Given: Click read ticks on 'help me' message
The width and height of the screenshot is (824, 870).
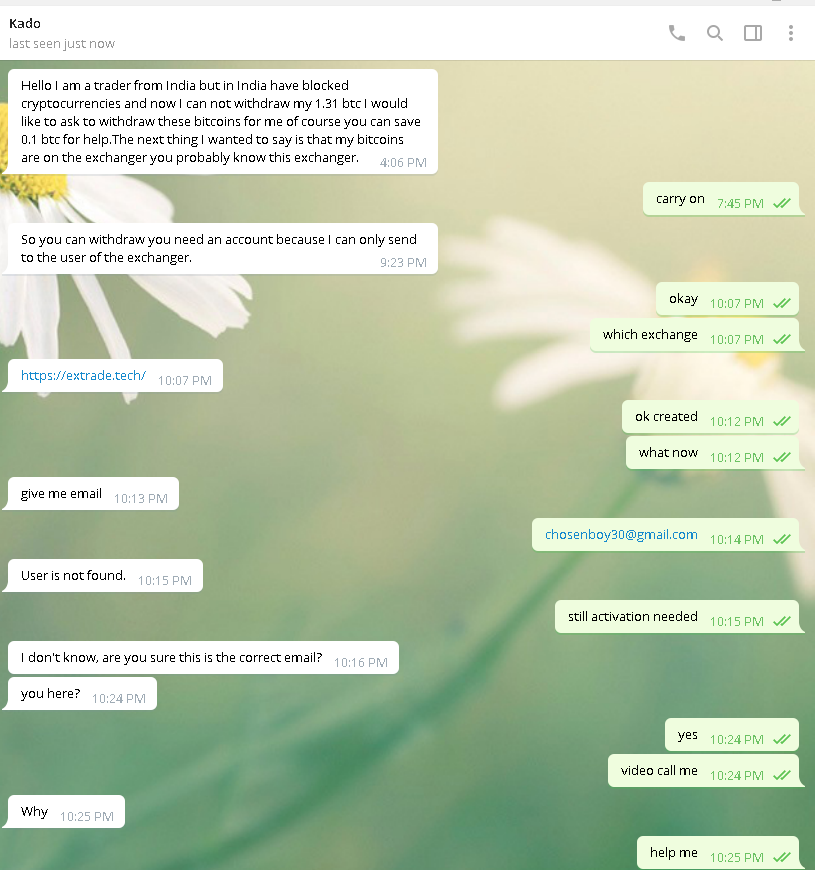Looking at the screenshot, I should (x=782, y=857).
